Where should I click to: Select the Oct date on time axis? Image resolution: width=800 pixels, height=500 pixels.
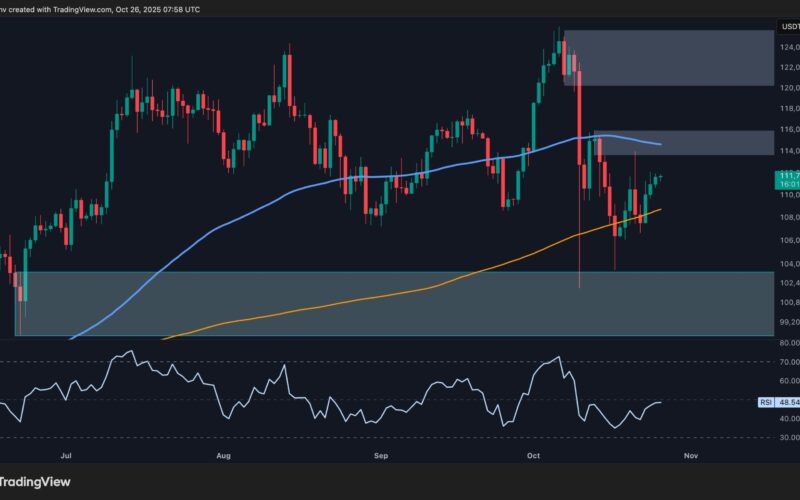coord(533,453)
